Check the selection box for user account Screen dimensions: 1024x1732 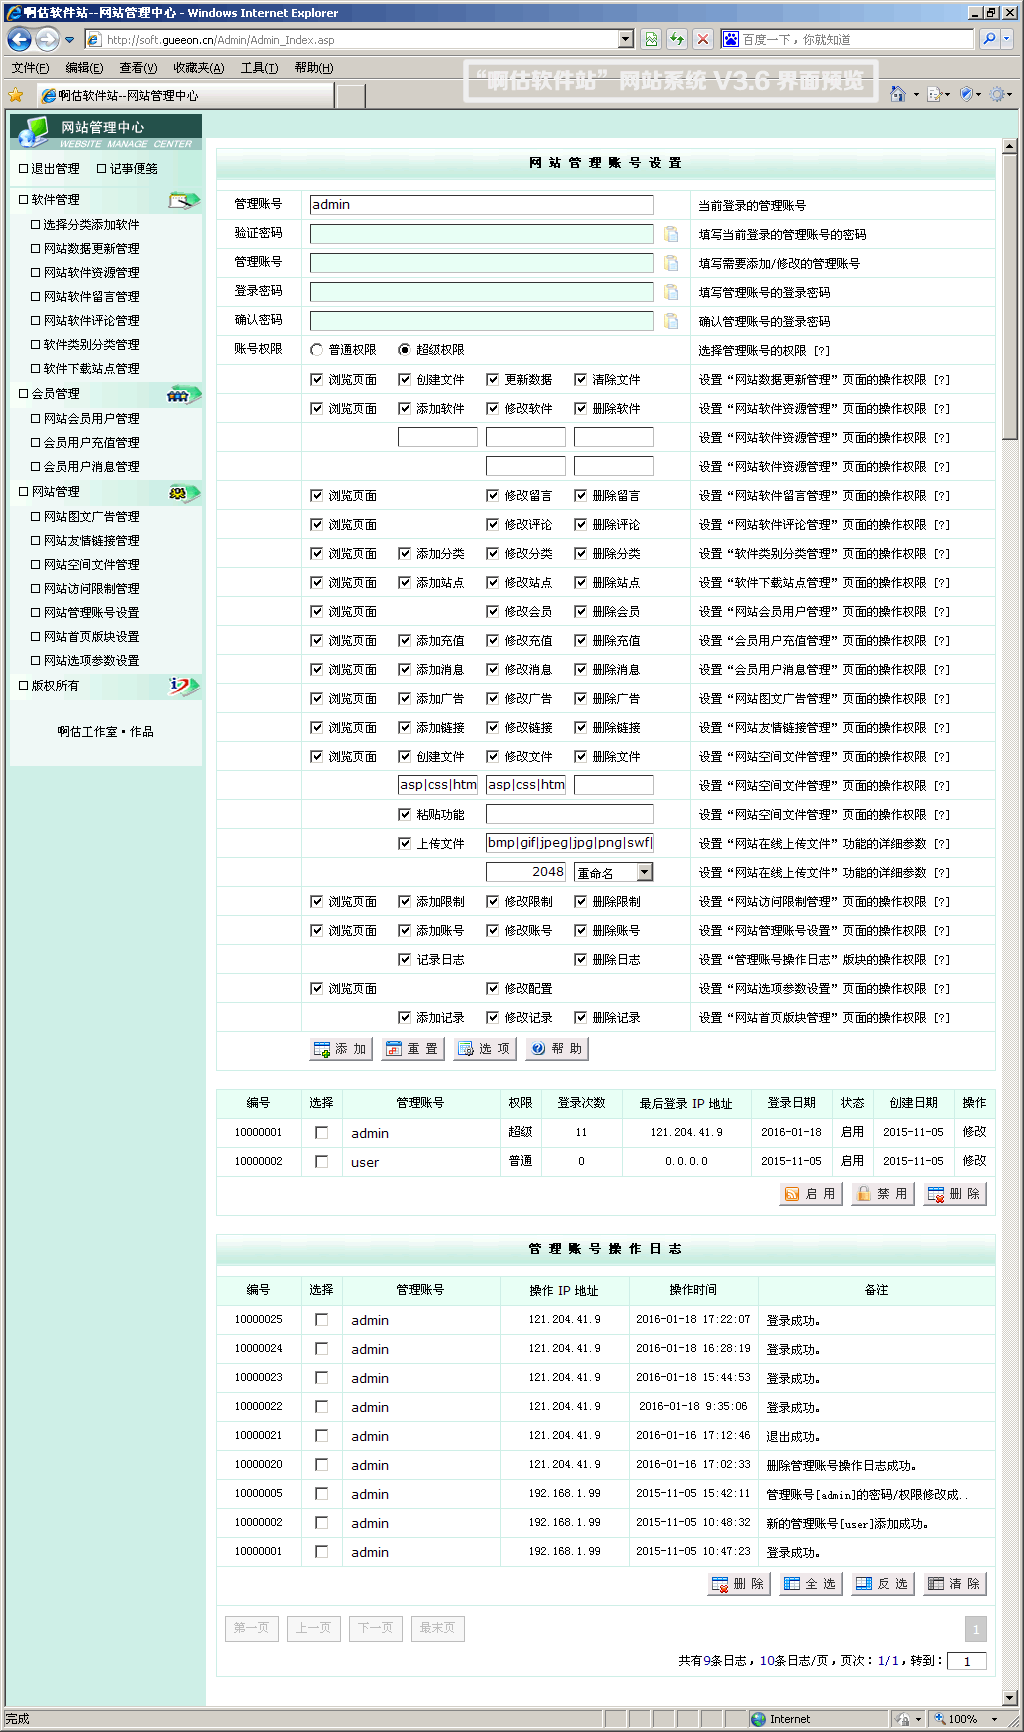coord(321,1162)
